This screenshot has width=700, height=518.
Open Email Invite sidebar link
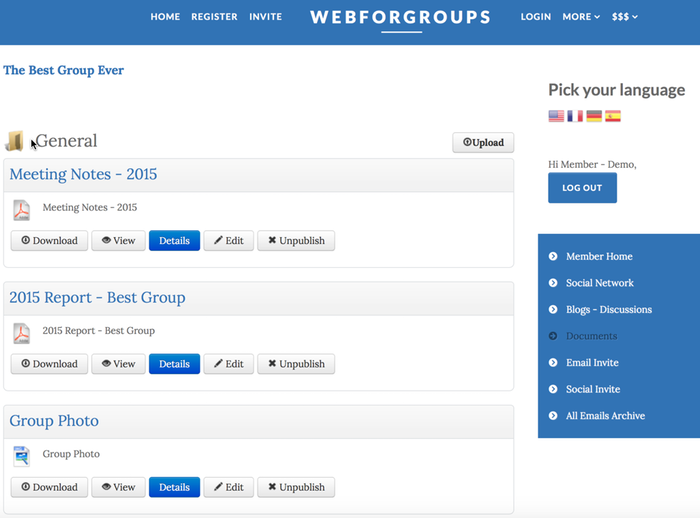[592, 363]
